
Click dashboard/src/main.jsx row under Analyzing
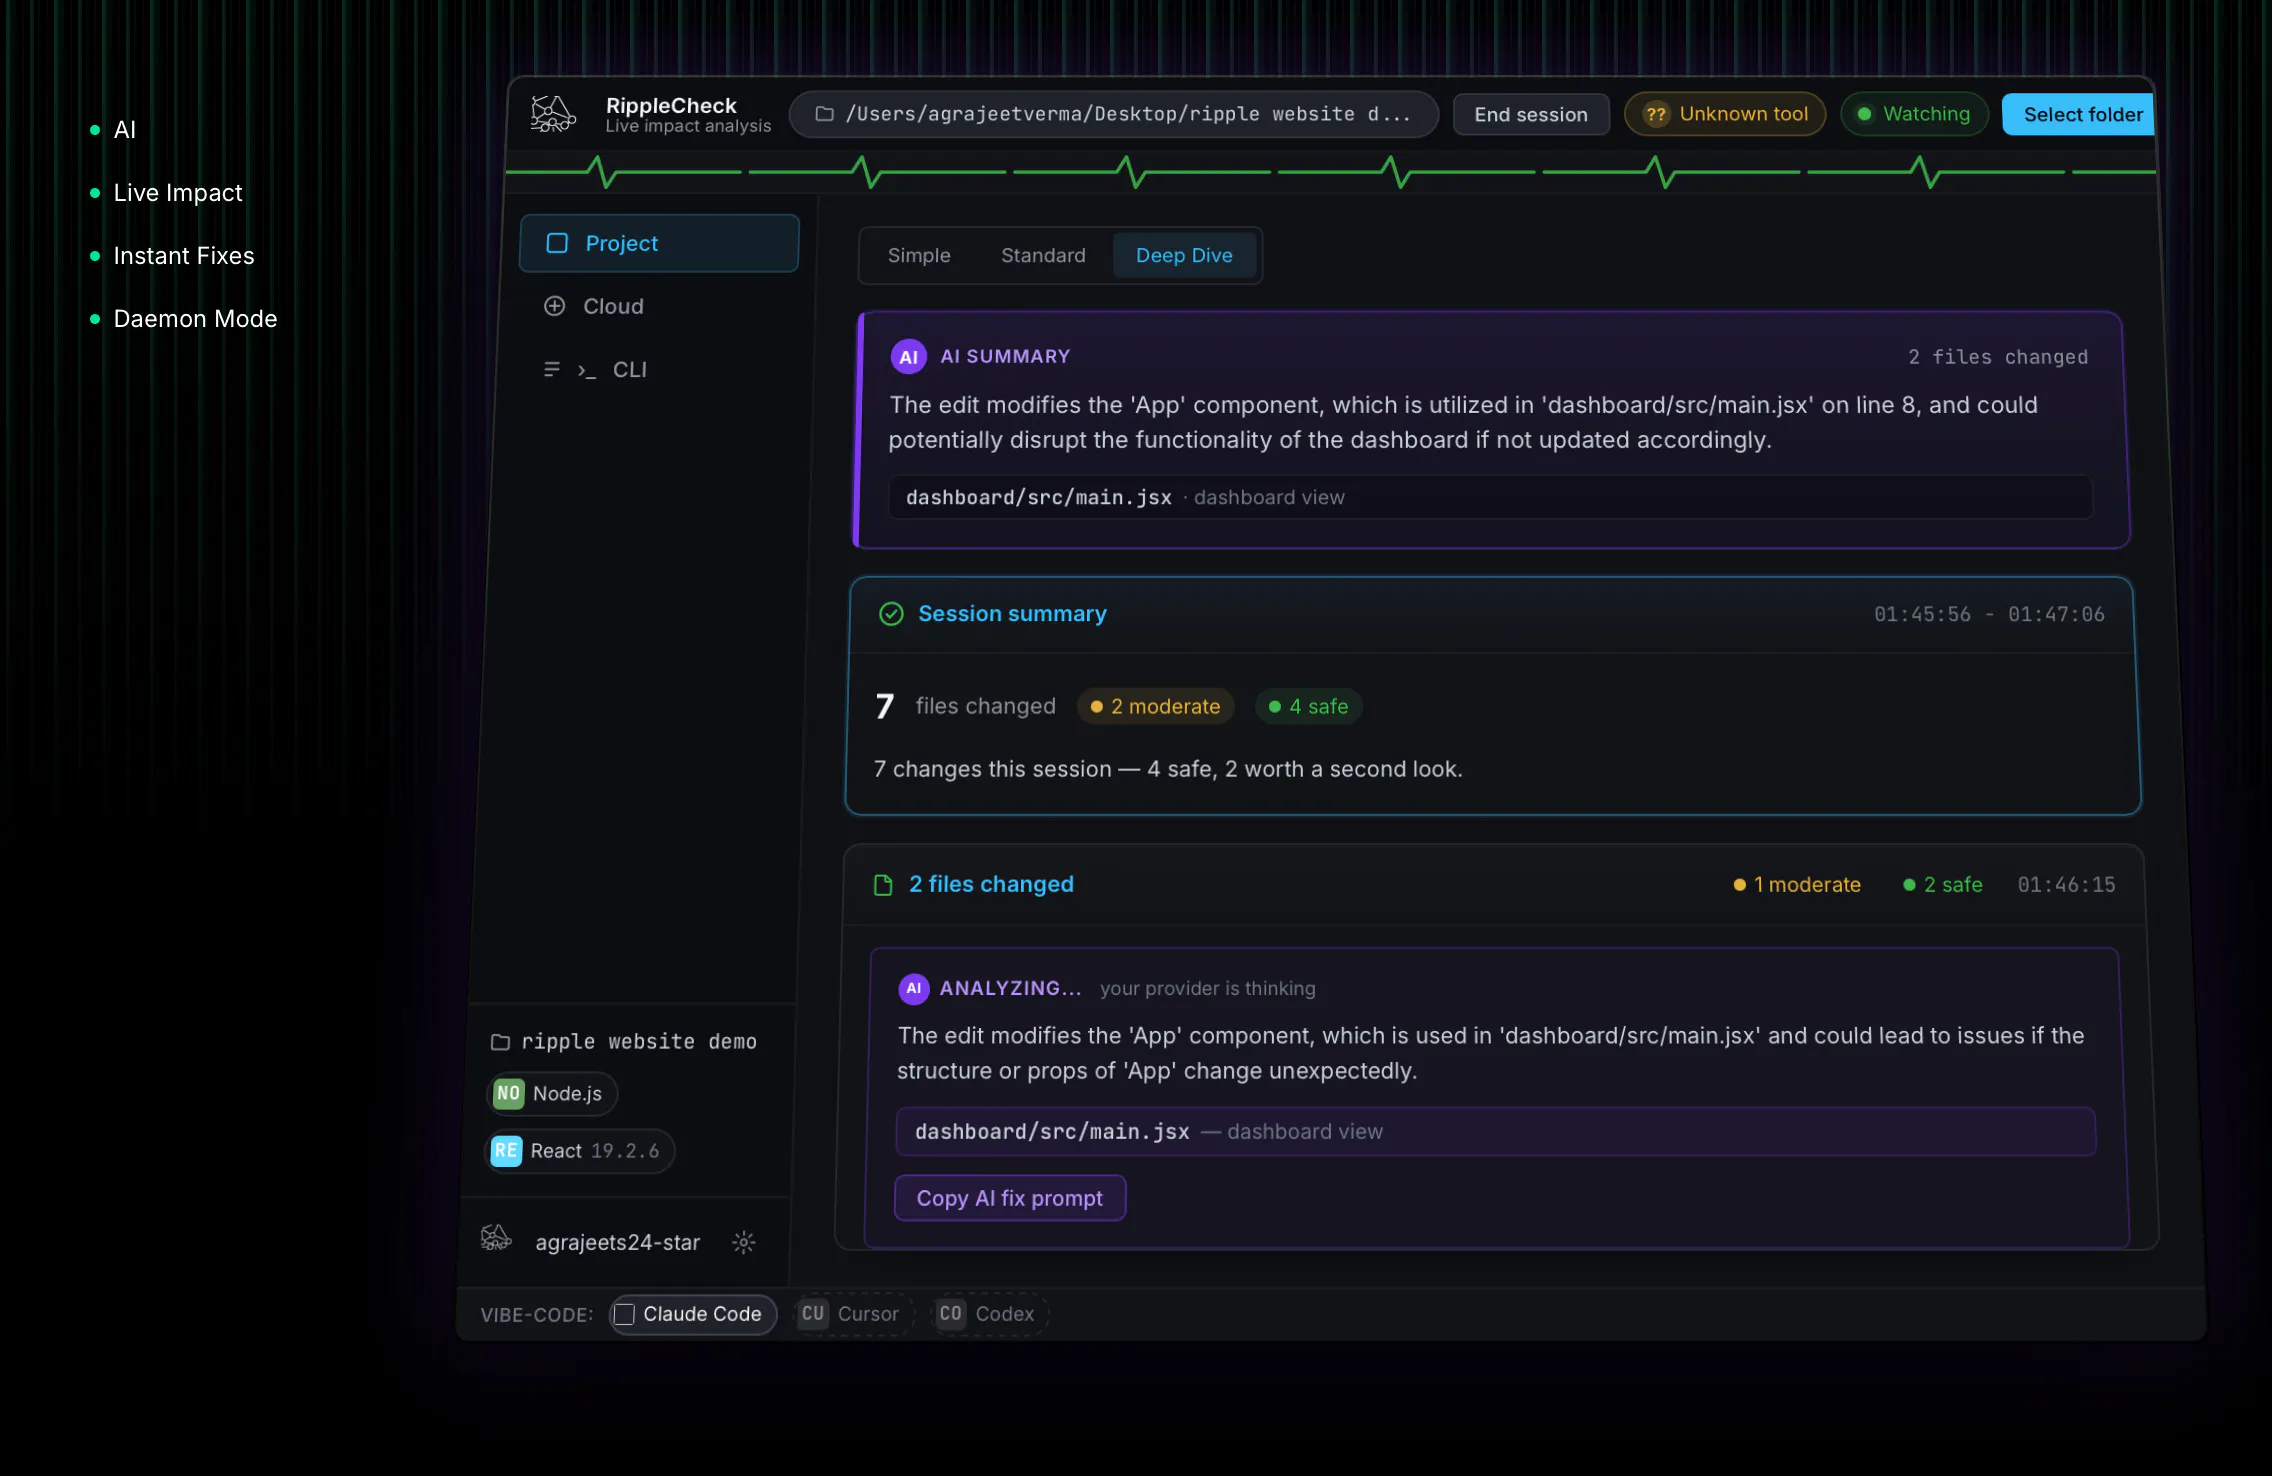click(x=1495, y=1131)
